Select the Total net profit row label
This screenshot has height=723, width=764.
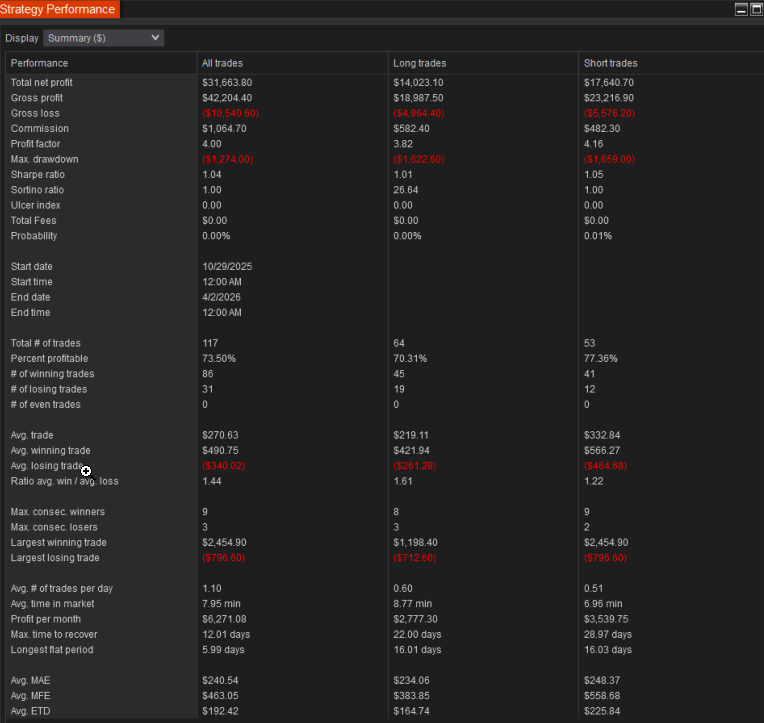(41, 82)
